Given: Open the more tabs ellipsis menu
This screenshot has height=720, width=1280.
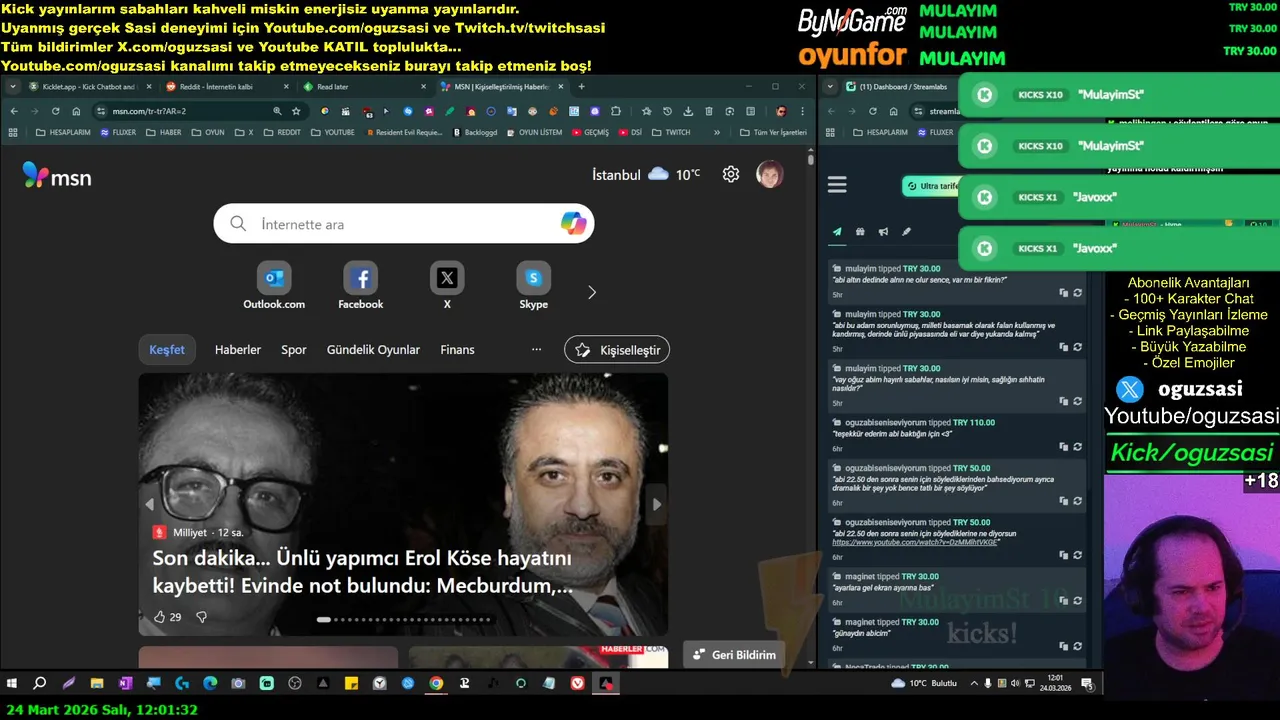Looking at the screenshot, I should [536, 350].
